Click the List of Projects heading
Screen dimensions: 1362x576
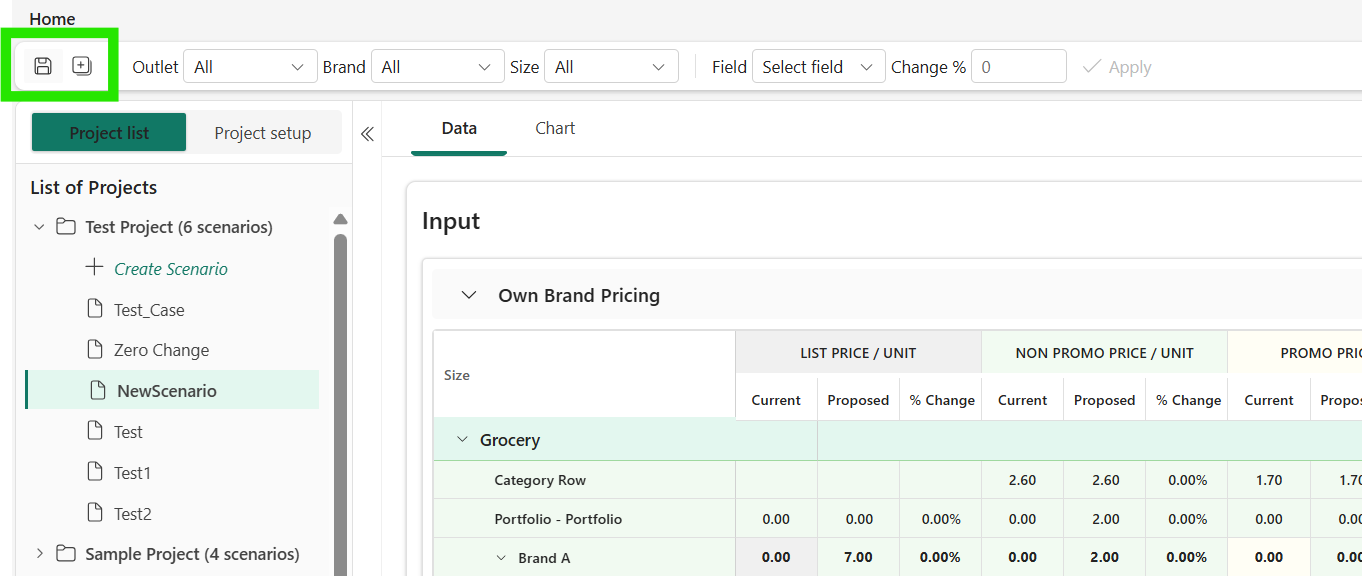coord(94,188)
